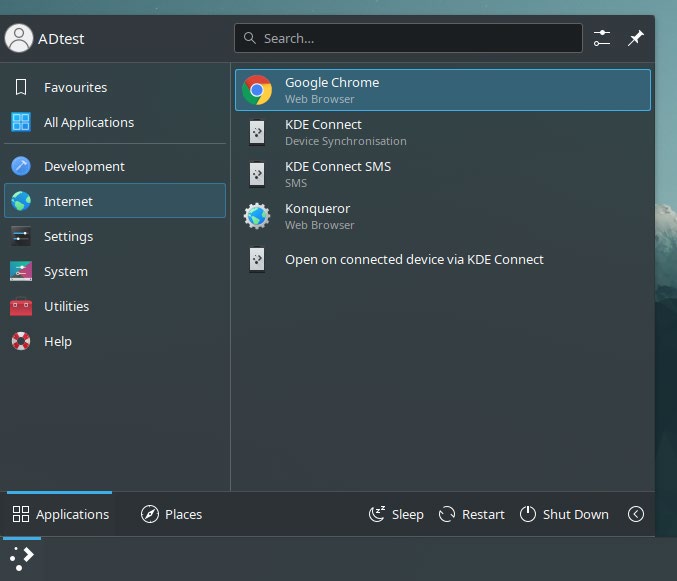
Task: Click the Sleep moon icon
Action: [377, 514]
